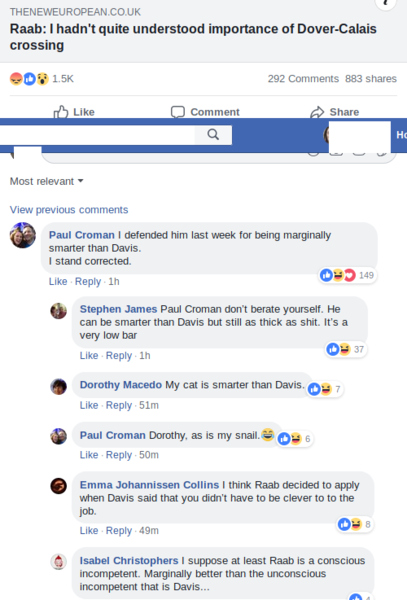Screen dimensions: 407x600
Task: Open the Raab Dover-Calais article headline
Action: pos(193,37)
